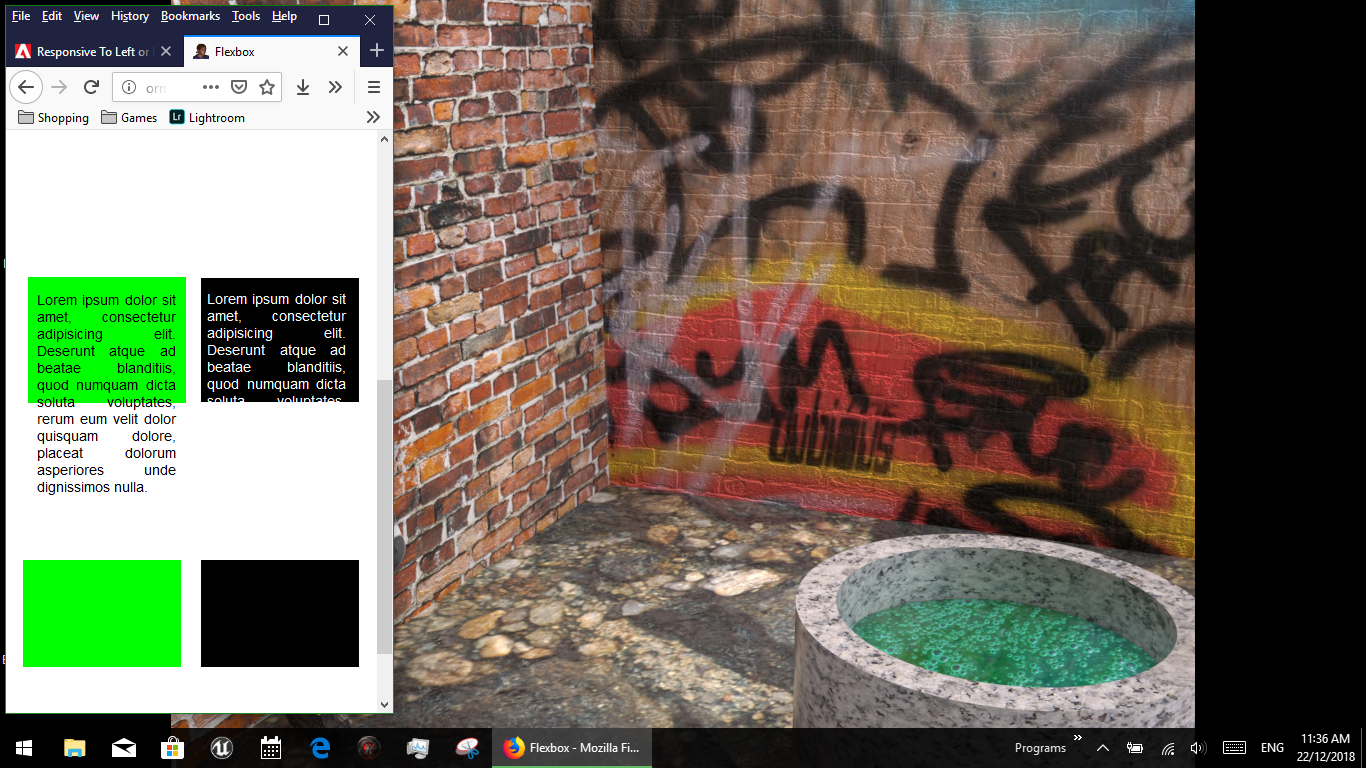The width and height of the screenshot is (1366, 768).
Task: Click Flexbox Firefox taskbar button
Action: [572, 748]
